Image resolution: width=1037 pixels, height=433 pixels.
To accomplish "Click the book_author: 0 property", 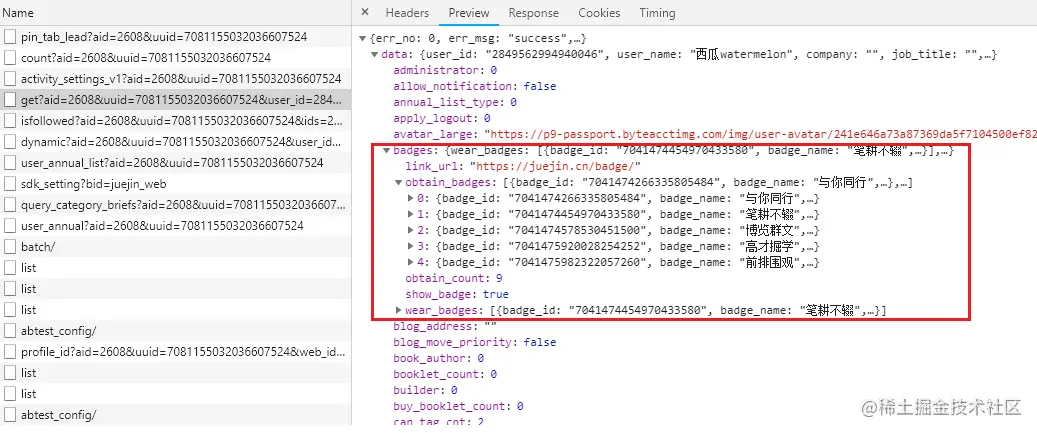I will 438,358.
